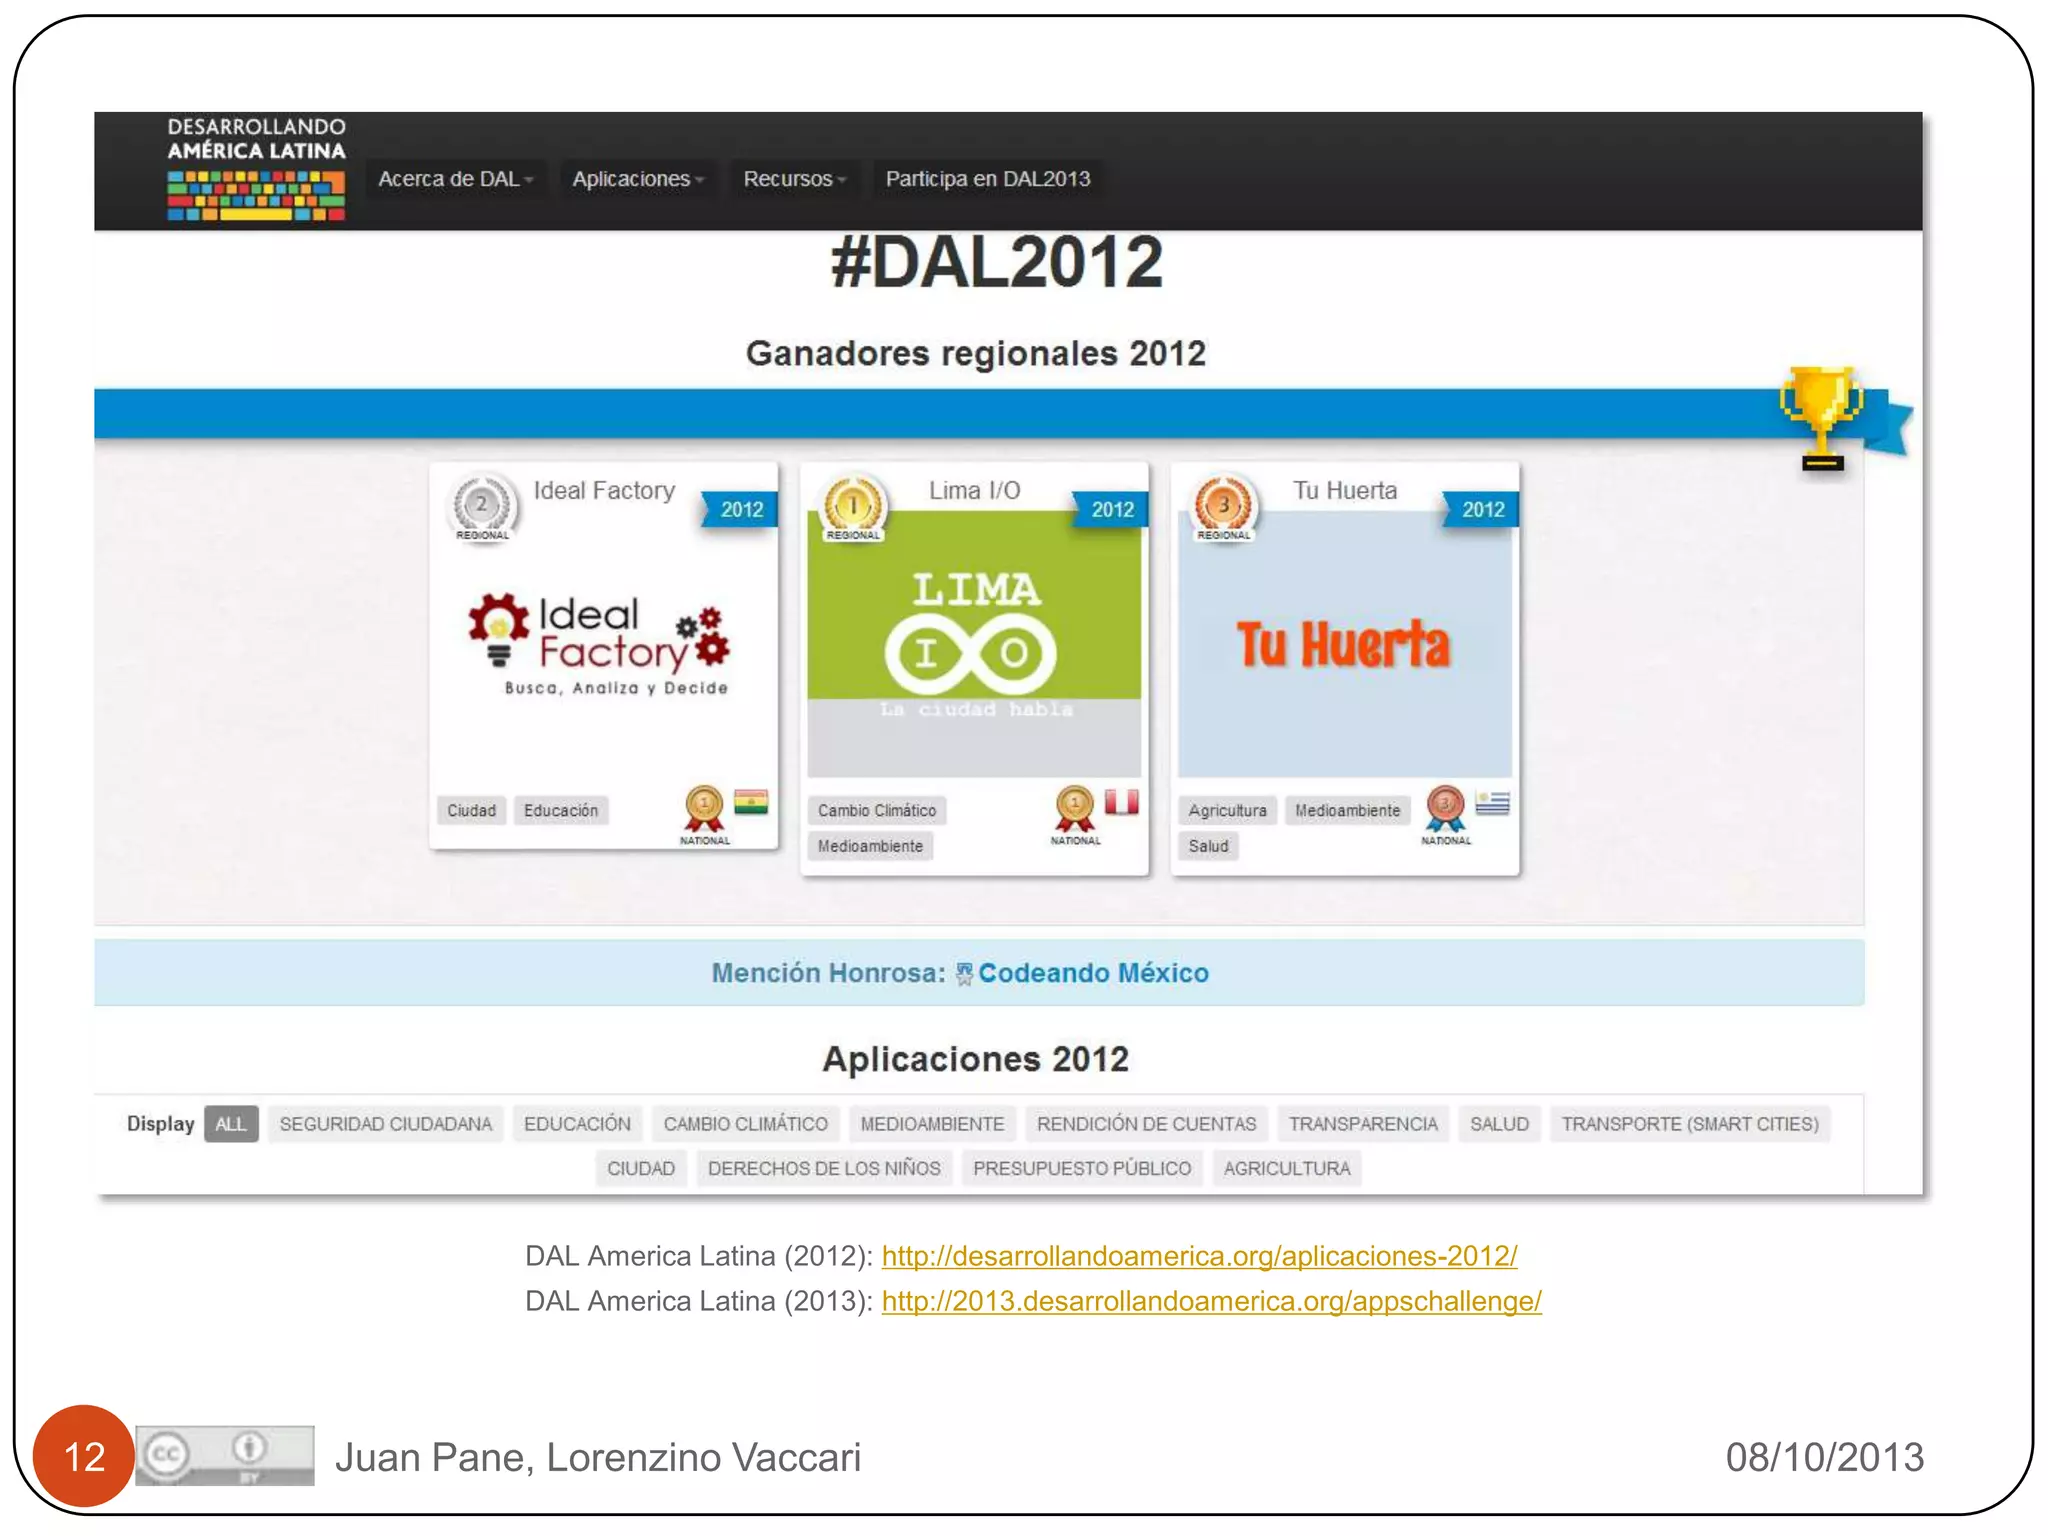Expand the Aplicaciones menu
The height and width of the screenshot is (1536, 2048).
click(638, 179)
